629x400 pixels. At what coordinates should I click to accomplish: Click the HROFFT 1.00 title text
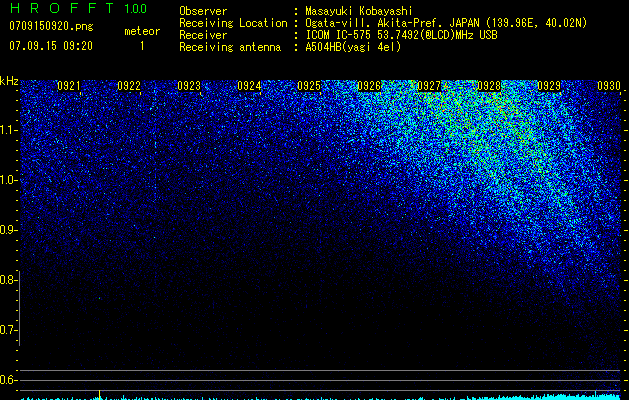tap(78, 8)
